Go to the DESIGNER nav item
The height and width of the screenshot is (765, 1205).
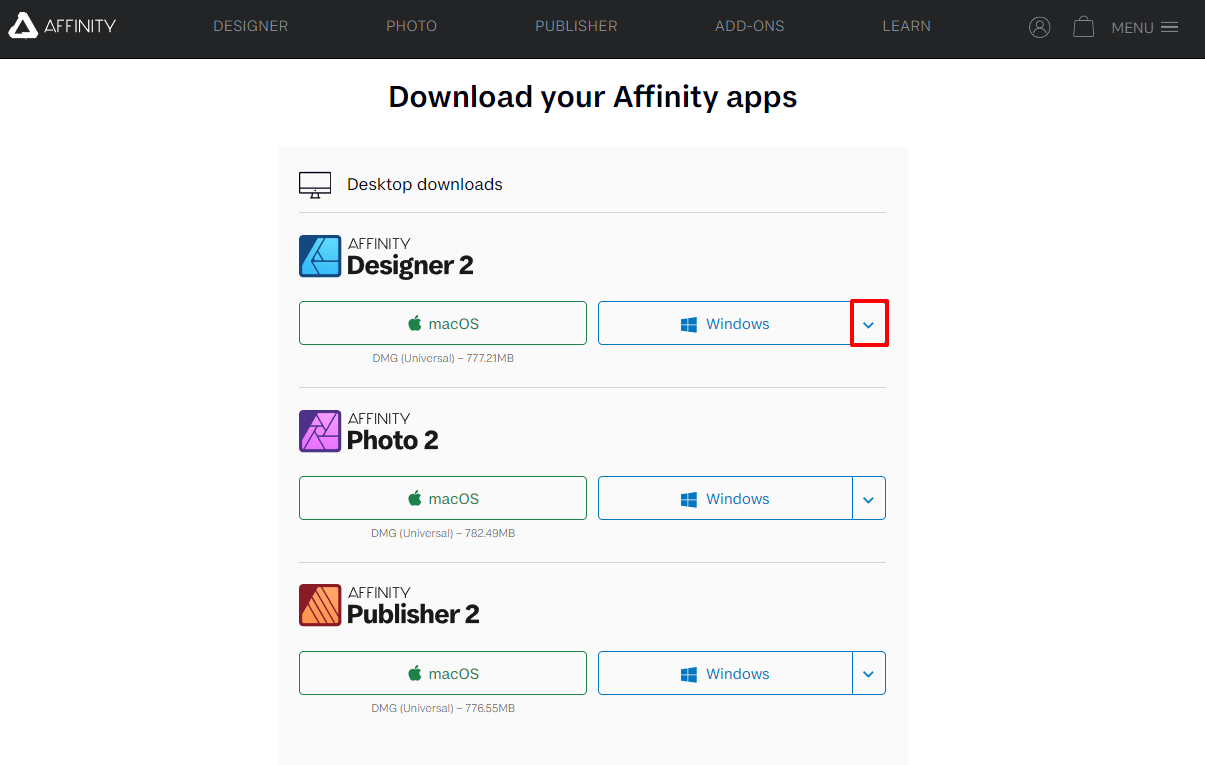click(250, 26)
